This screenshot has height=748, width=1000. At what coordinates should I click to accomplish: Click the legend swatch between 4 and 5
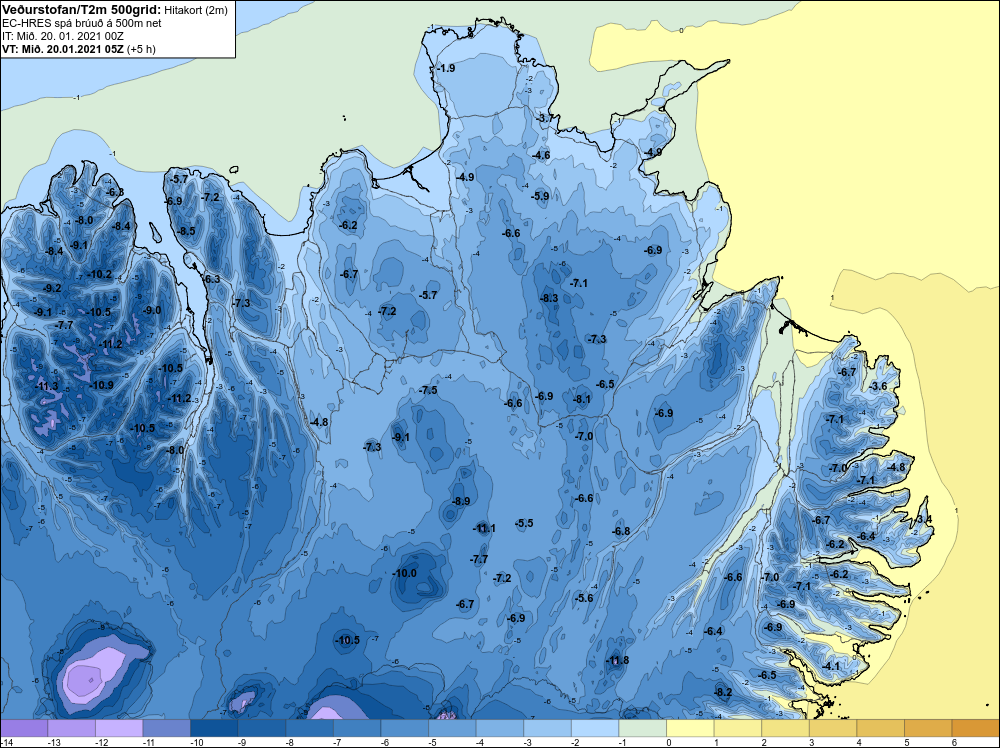click(x=881, y=728)
